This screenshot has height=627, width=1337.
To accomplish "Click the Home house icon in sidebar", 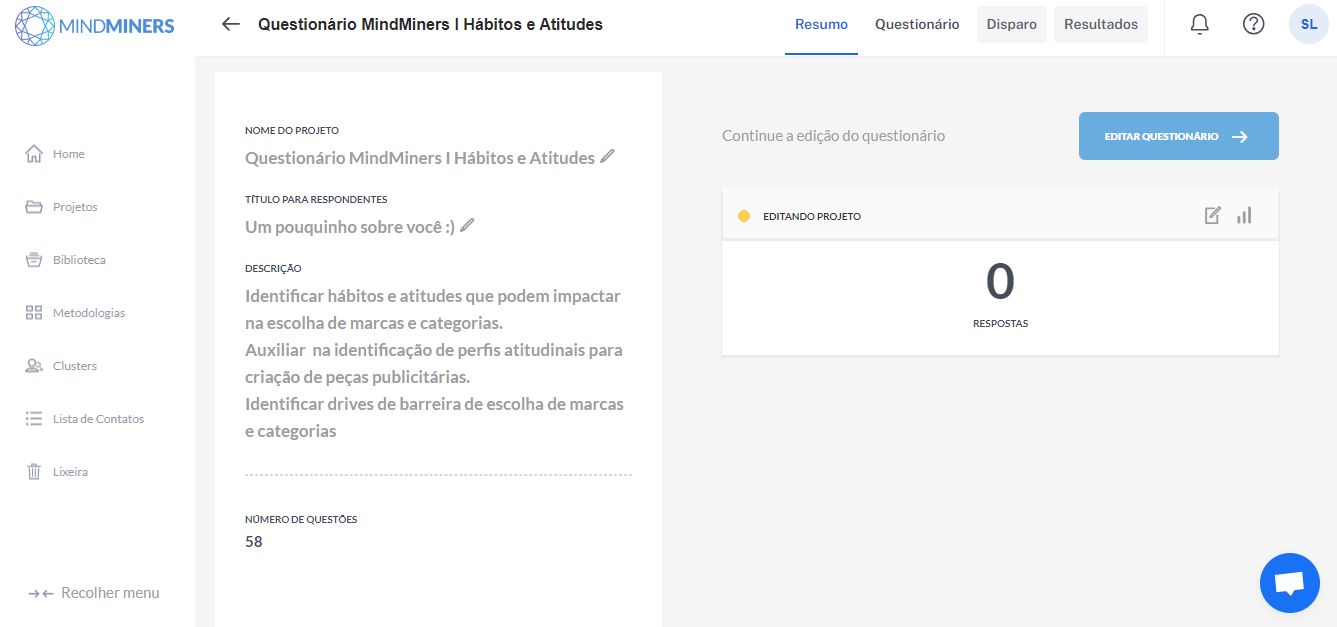I will tap(33, 154).
